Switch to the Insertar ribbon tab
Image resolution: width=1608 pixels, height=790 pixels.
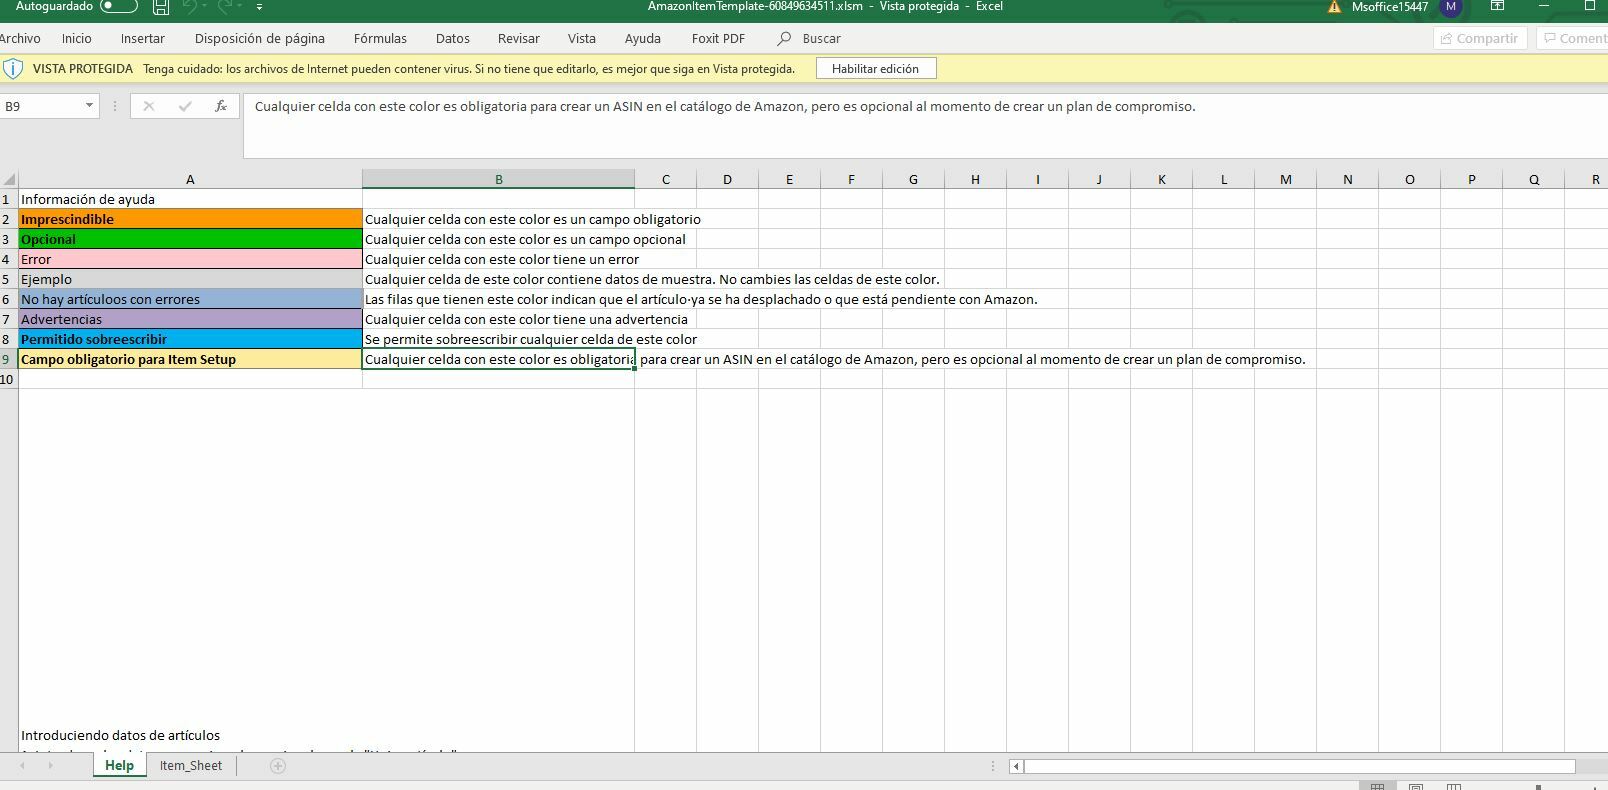pos(142,38)
